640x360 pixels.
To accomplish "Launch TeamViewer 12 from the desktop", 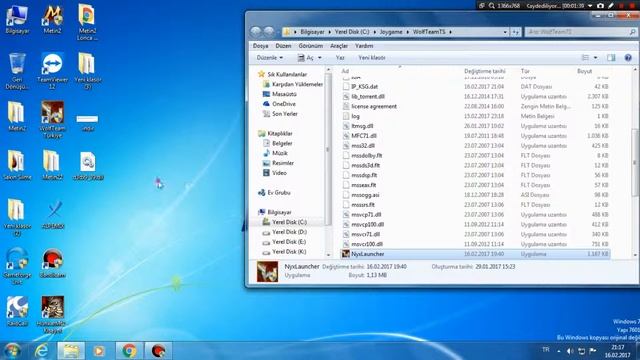I will (52, 71).
